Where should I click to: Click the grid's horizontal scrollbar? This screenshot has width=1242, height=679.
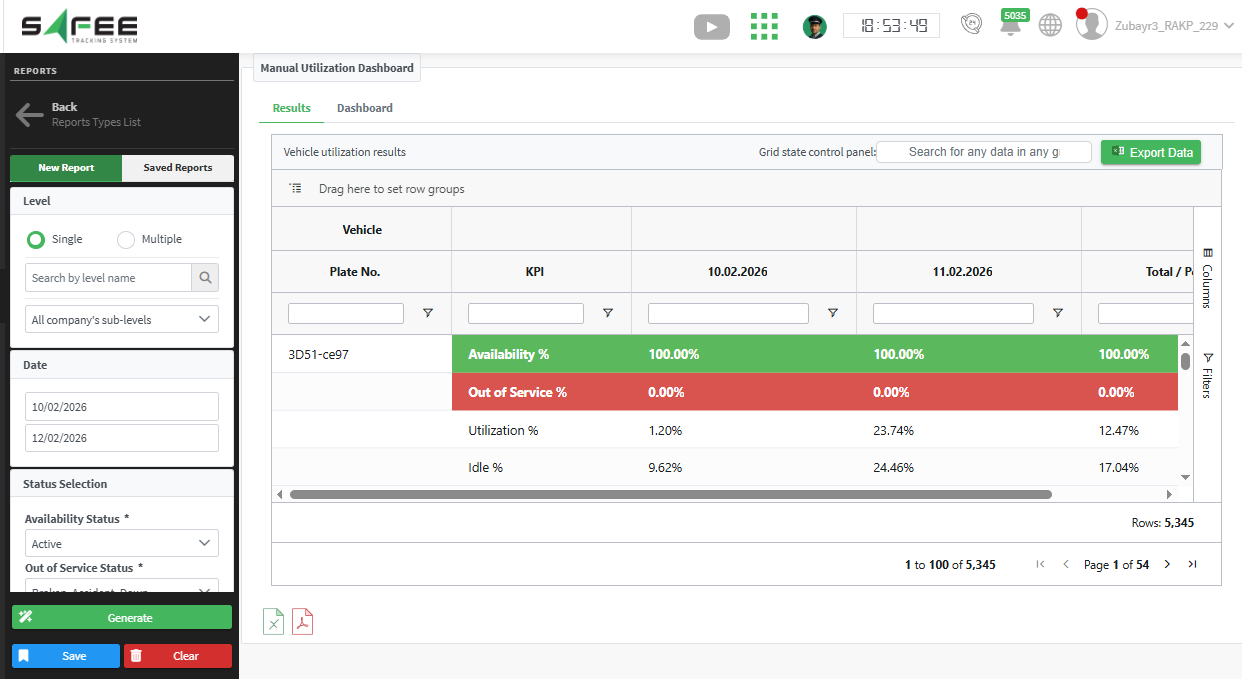(670, 494)
